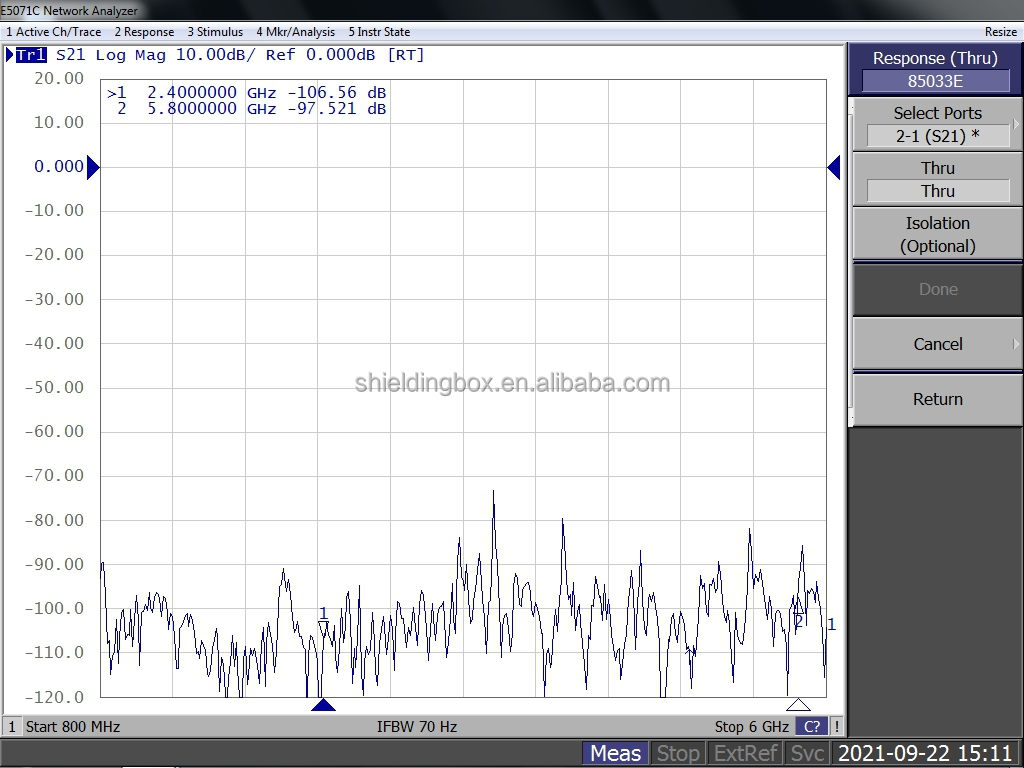Click the Meas status indicator

pyautogui.click(x=615, y=753)
